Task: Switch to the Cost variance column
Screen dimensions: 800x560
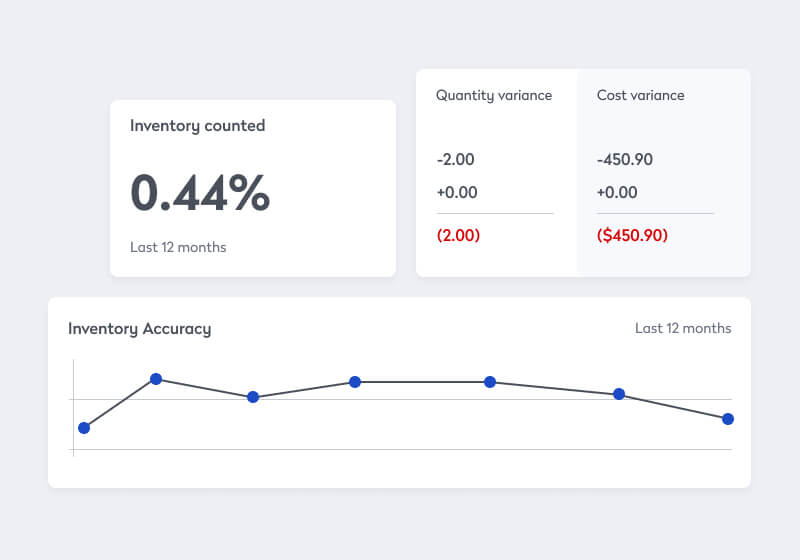Action: pyautogui.click(x=640, y=96)
